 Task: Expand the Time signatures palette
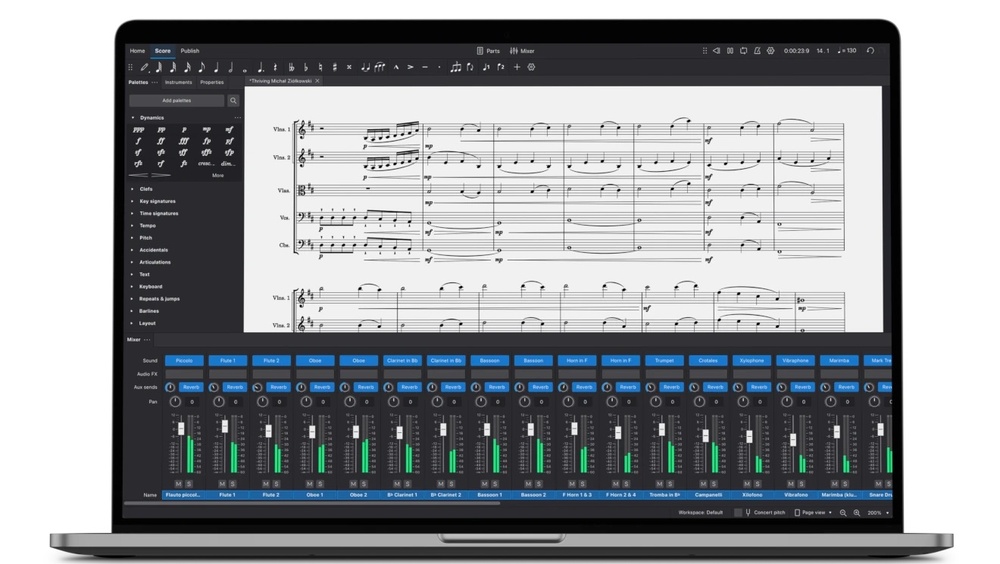[158, 213]
